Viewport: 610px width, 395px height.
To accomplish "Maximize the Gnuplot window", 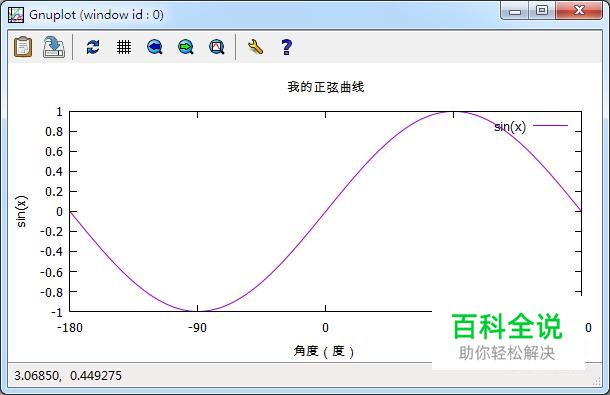I will point(542,11).
